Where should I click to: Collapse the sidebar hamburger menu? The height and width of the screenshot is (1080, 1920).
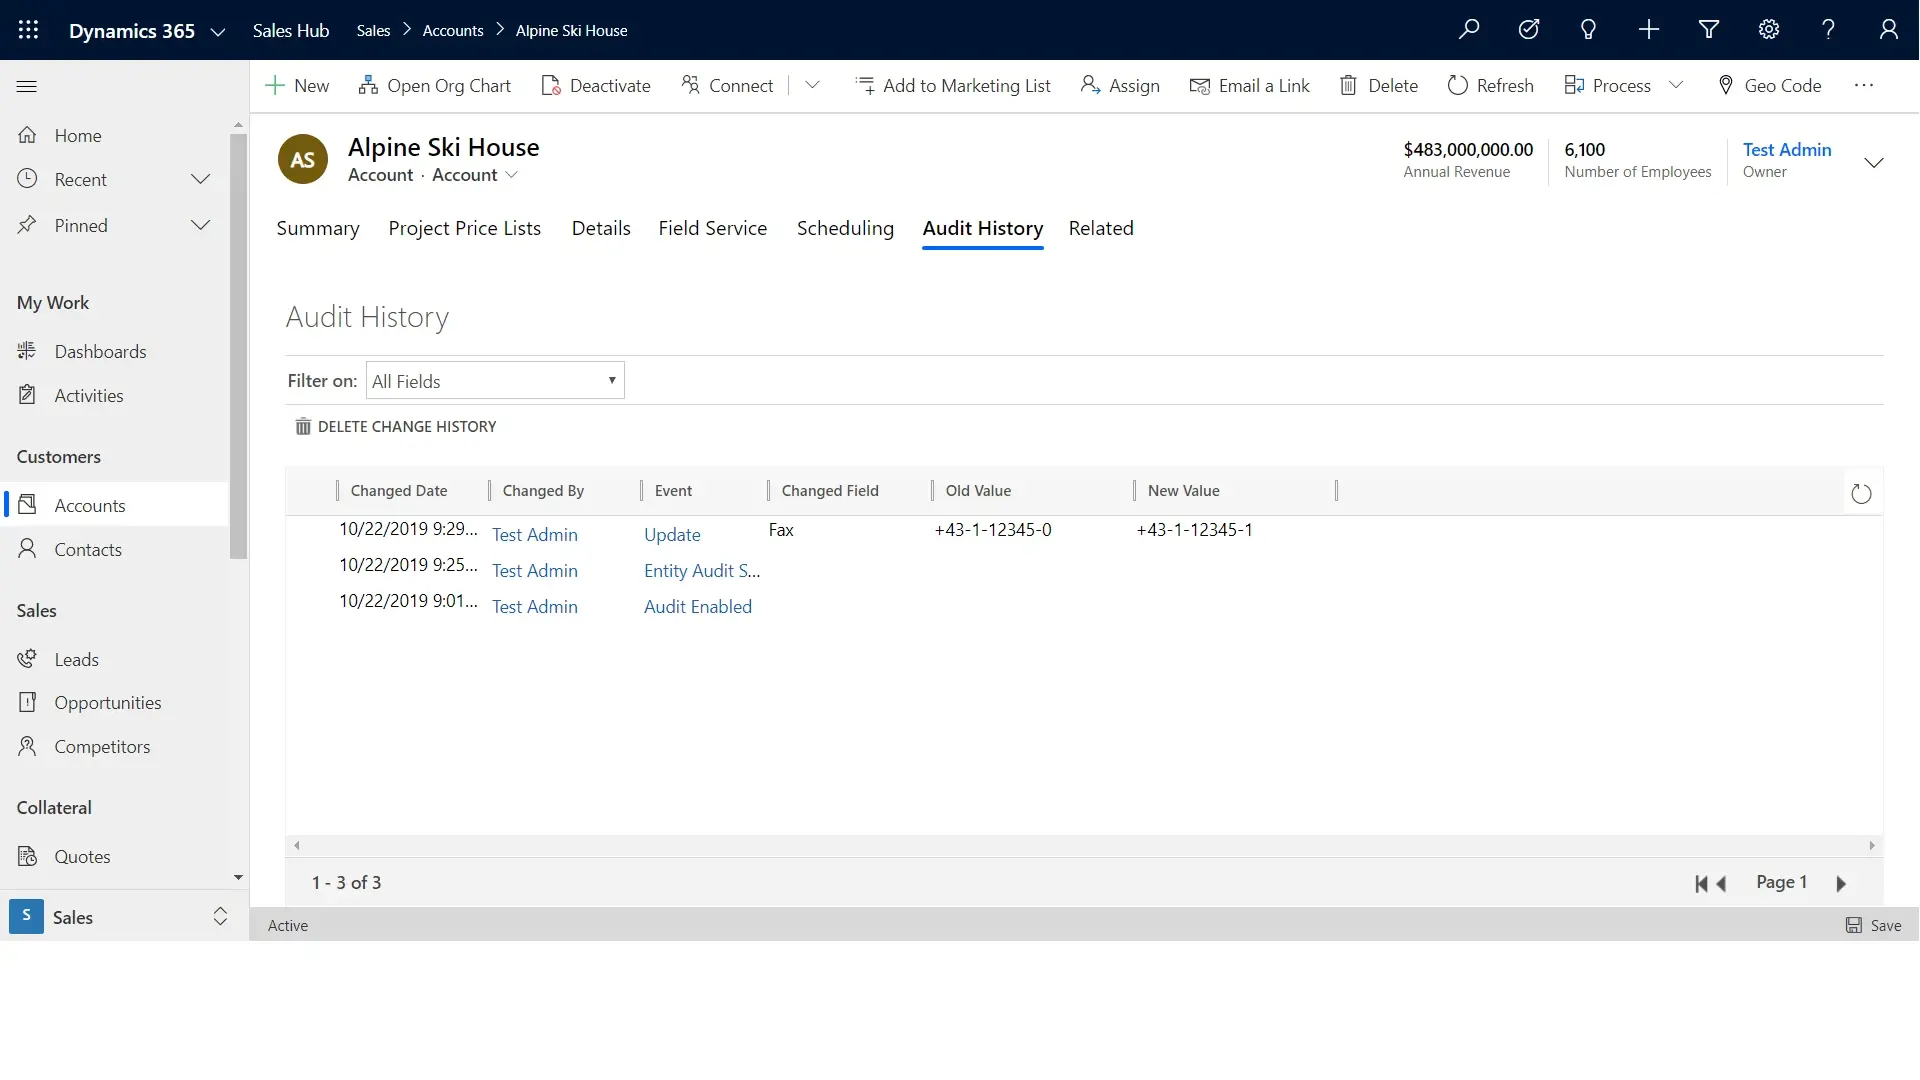[x=27, y=86]
